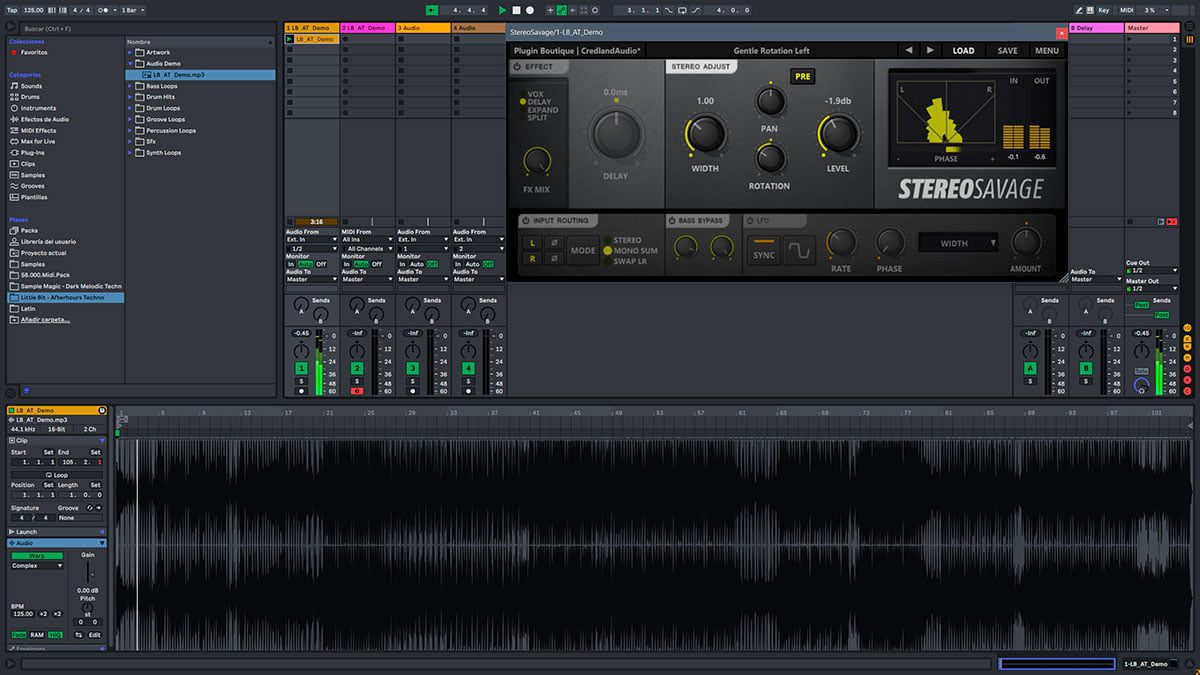Adjust the clip Gain slider
The width and height of the screenshot is (1200, 675).
click(88, 572)
